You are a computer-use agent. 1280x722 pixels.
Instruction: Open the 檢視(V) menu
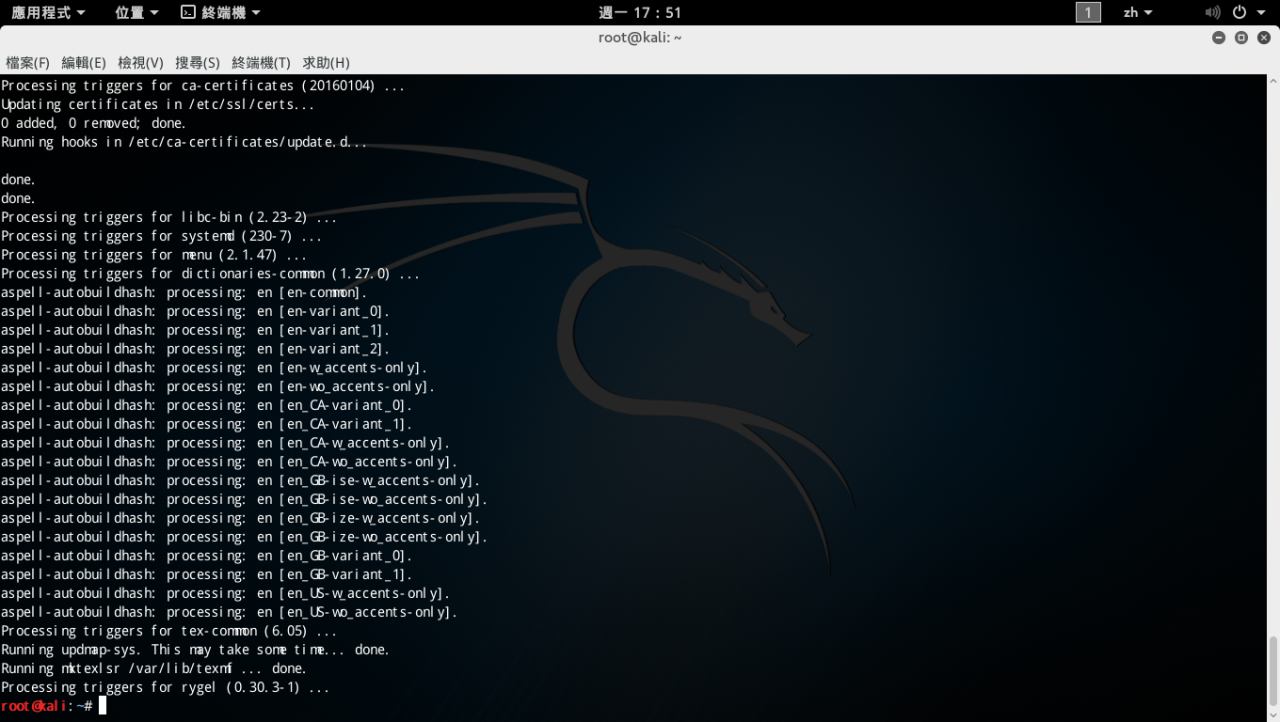point(140,63)
